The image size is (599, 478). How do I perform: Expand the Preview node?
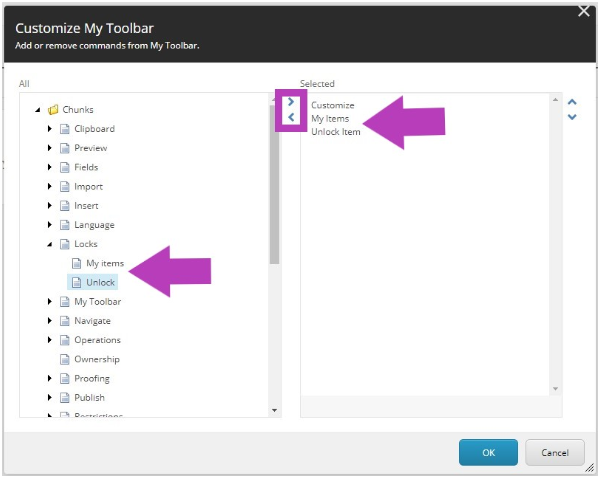(x=49, y=148)
